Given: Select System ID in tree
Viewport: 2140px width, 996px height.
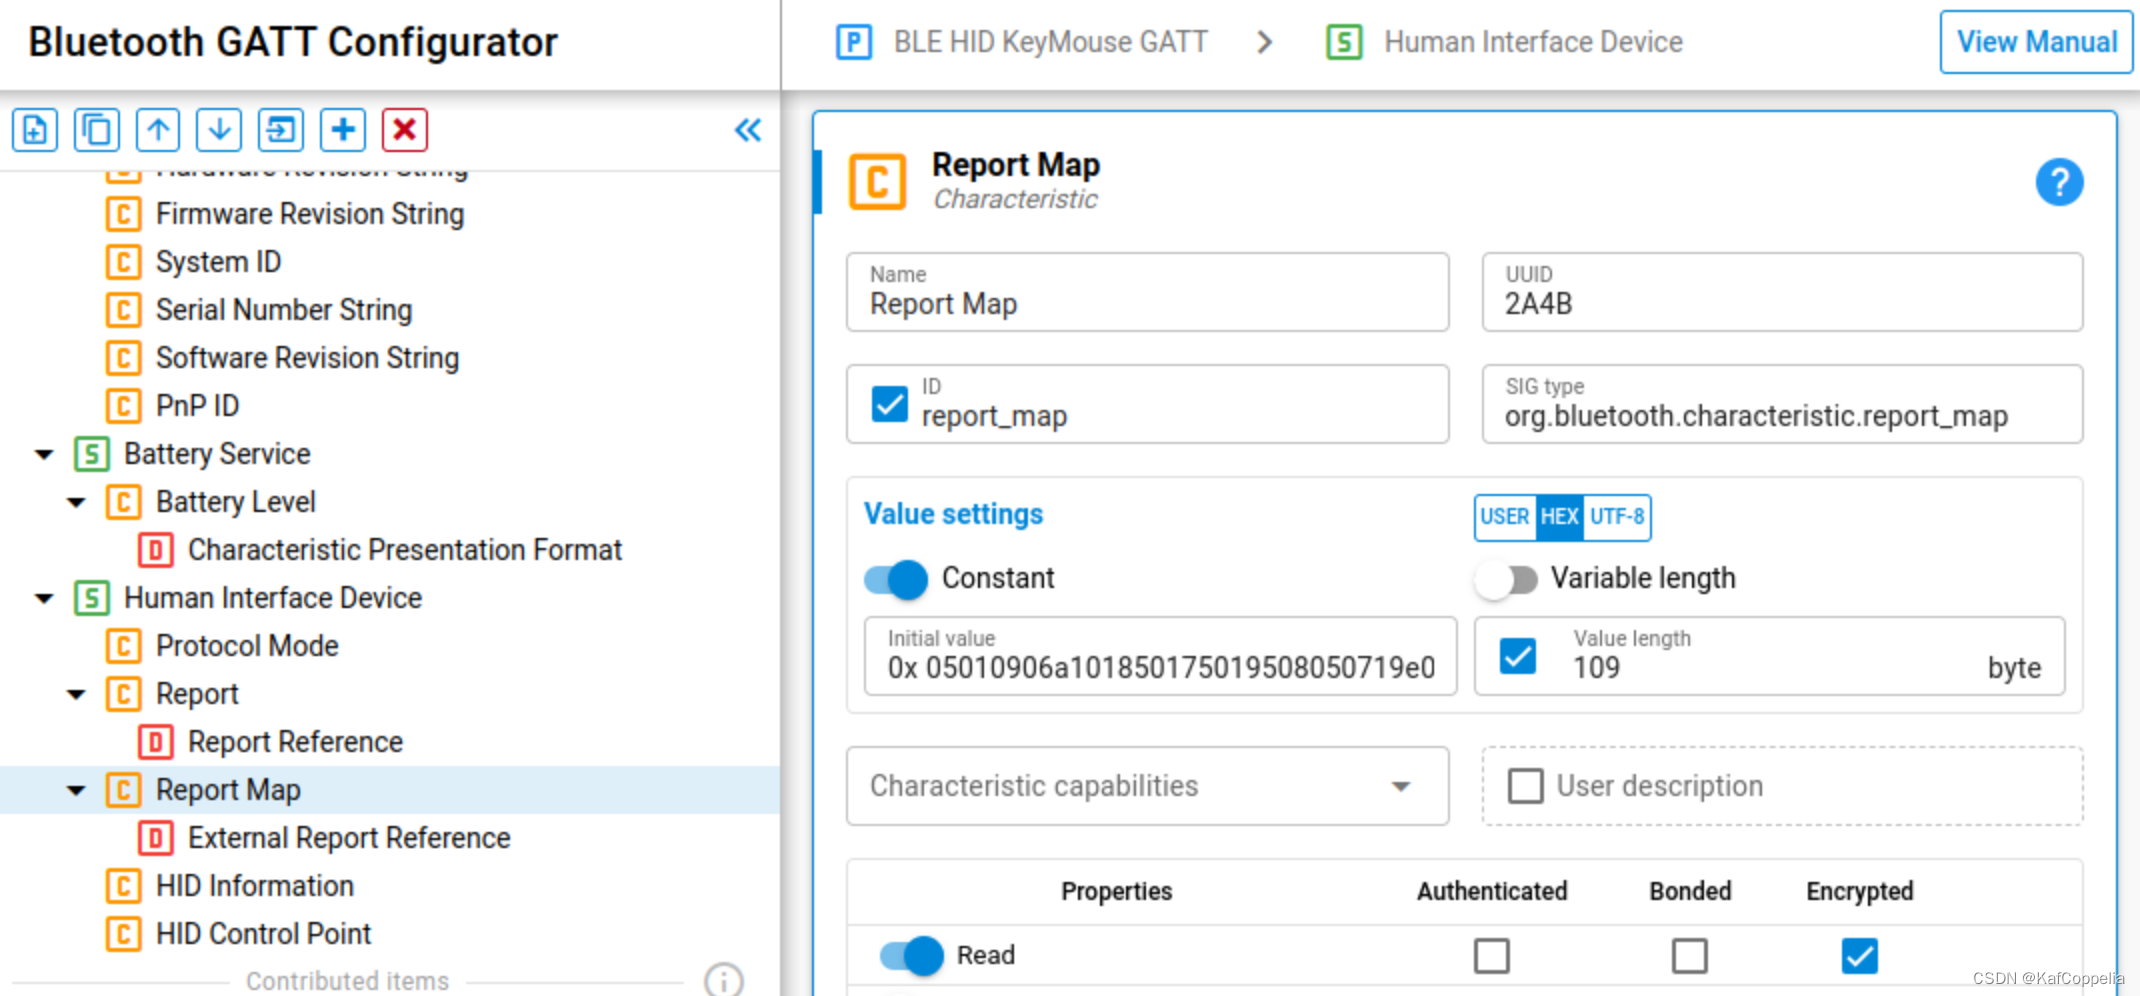Looking at the screenshot, I should coord(218,262).
